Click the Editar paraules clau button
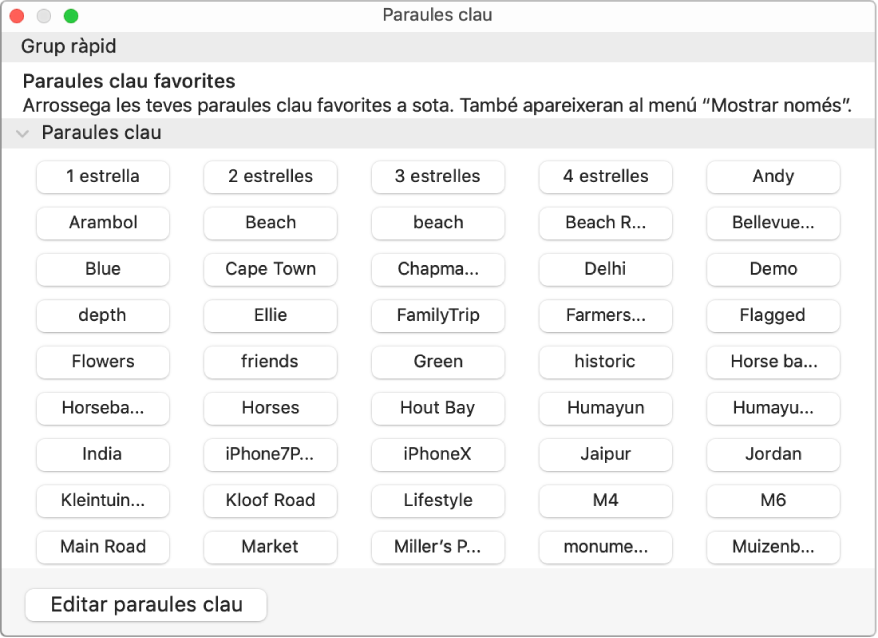The width and height of the screenshot is (878, 638). coord(146,605)
